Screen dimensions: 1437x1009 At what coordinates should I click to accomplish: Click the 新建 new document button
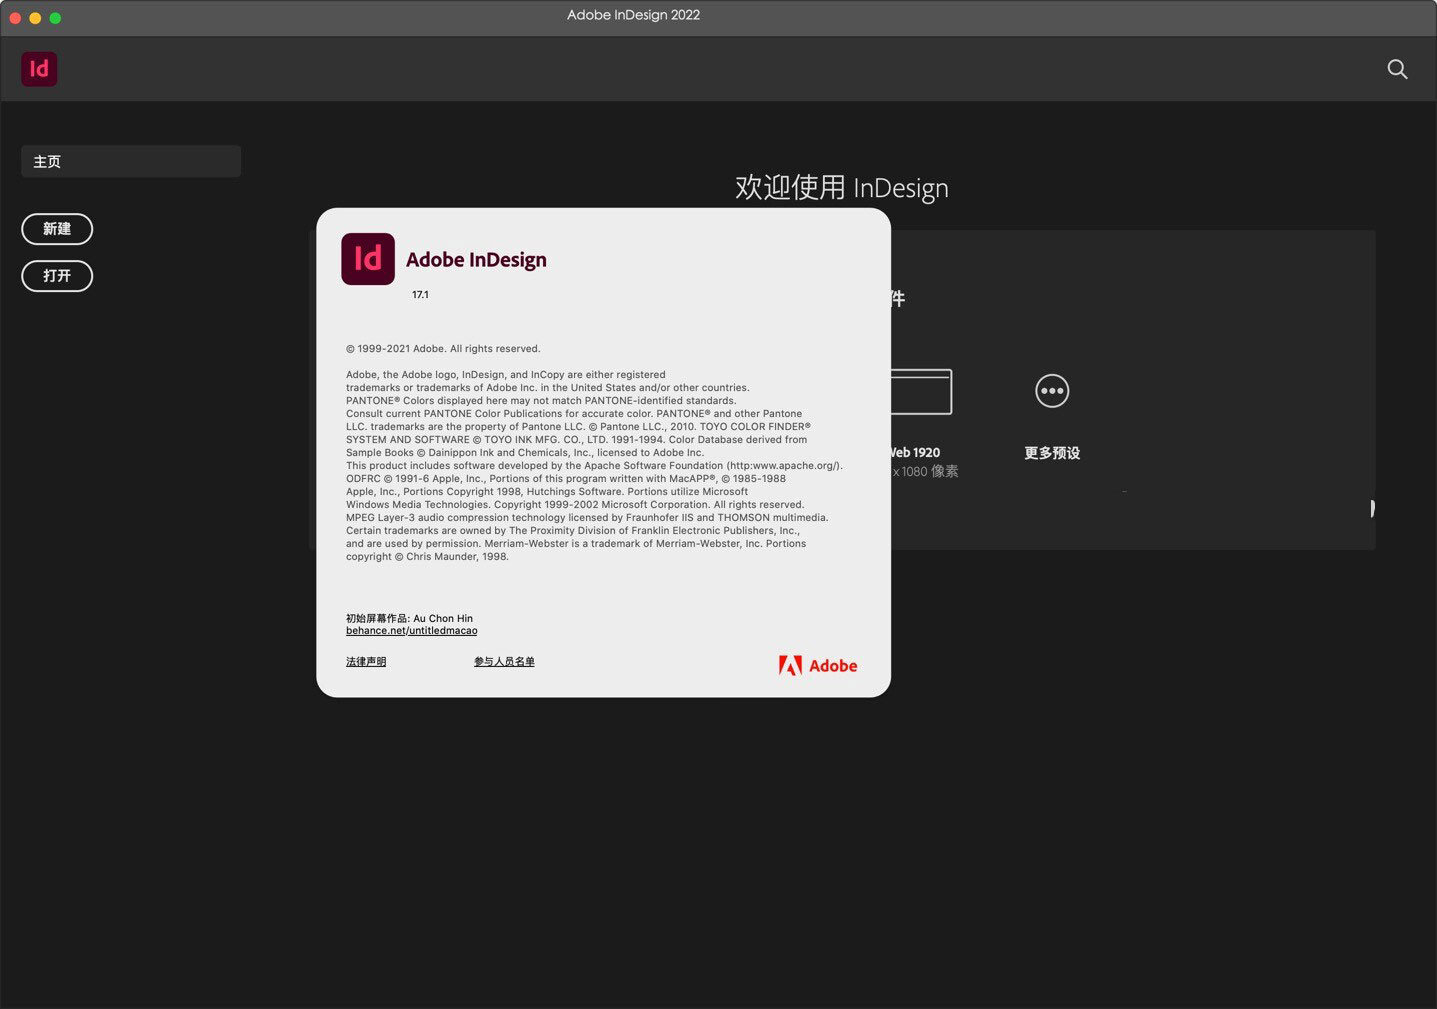pyautogui.click(x=57, y=229)
